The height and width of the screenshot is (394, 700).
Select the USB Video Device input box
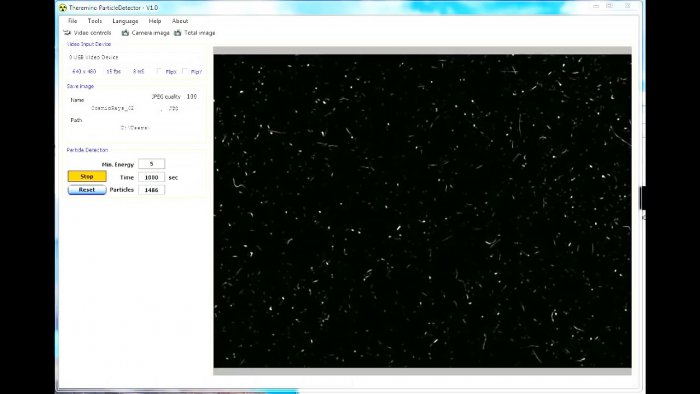click(x=134, y=57)
